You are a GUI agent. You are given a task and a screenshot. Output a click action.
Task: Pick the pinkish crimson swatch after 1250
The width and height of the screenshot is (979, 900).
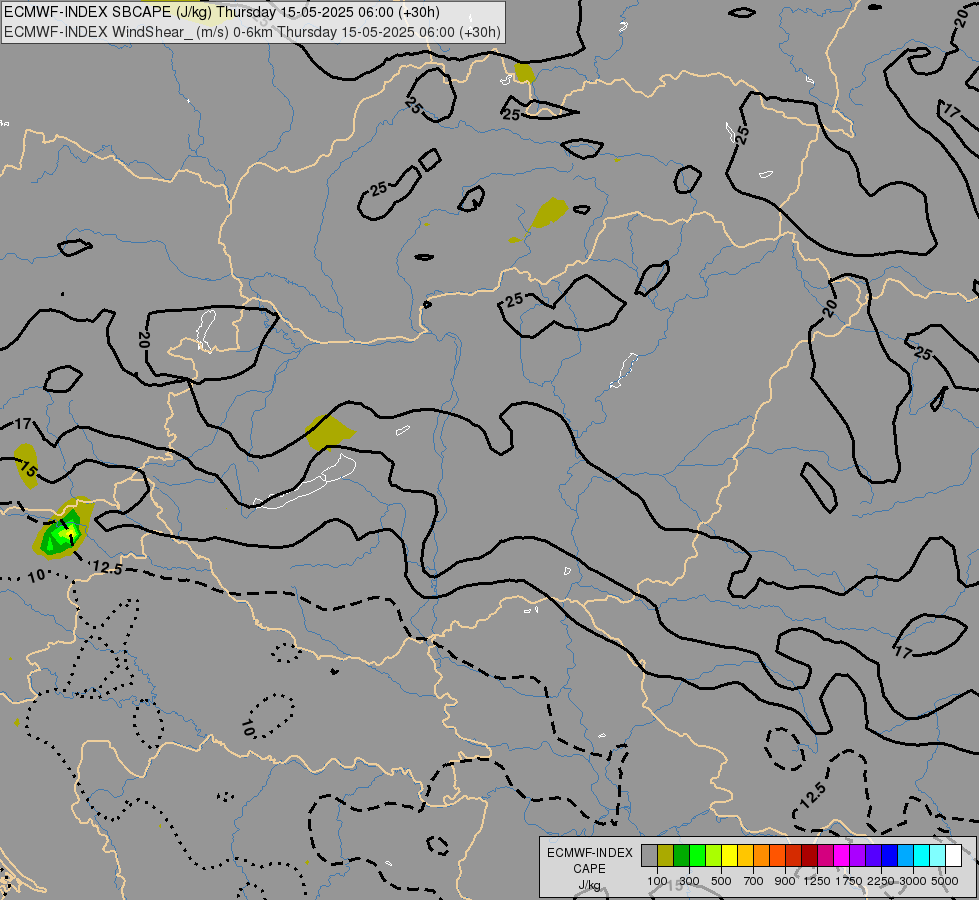point(825,855)
